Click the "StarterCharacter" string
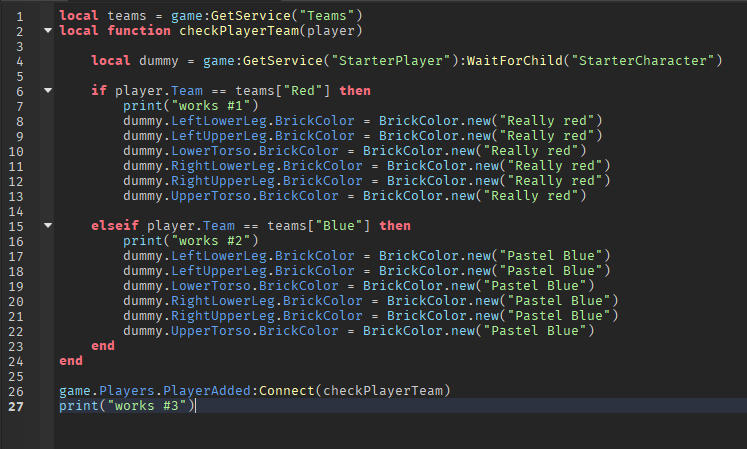The height and width of the screenshot is (449, 747). coord(643,61)
